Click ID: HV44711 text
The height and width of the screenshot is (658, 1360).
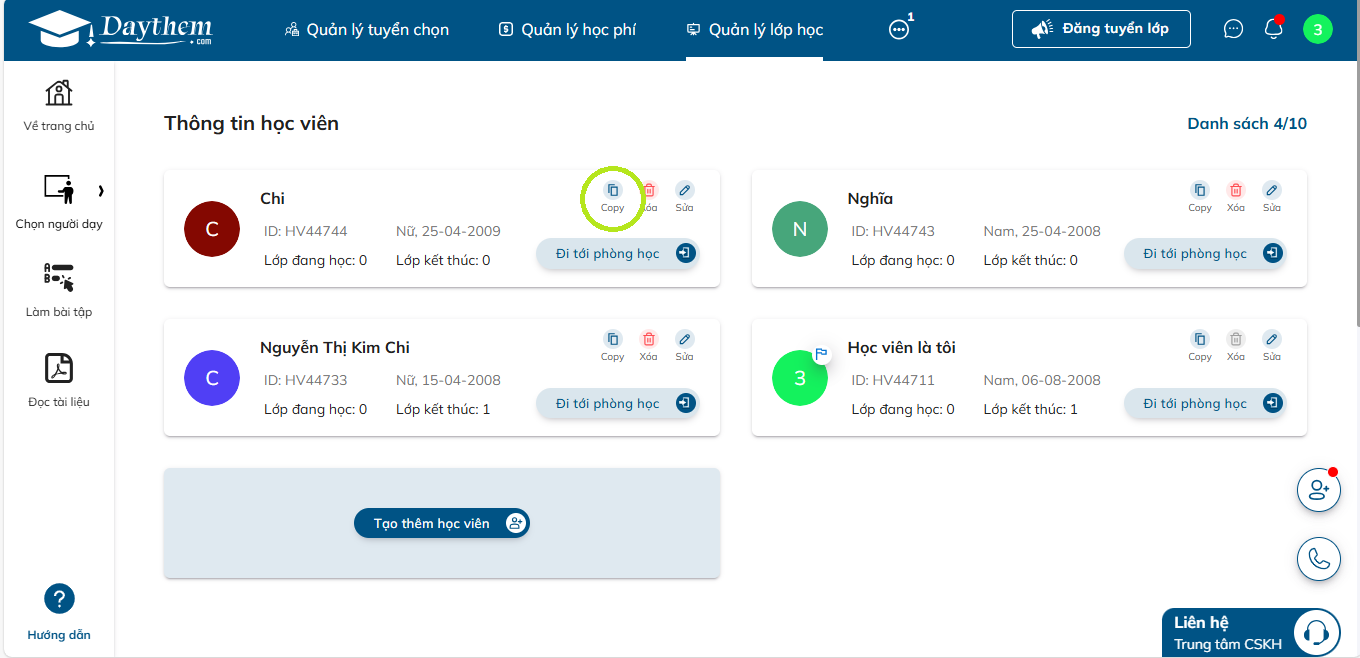click(x=893, y=380)
